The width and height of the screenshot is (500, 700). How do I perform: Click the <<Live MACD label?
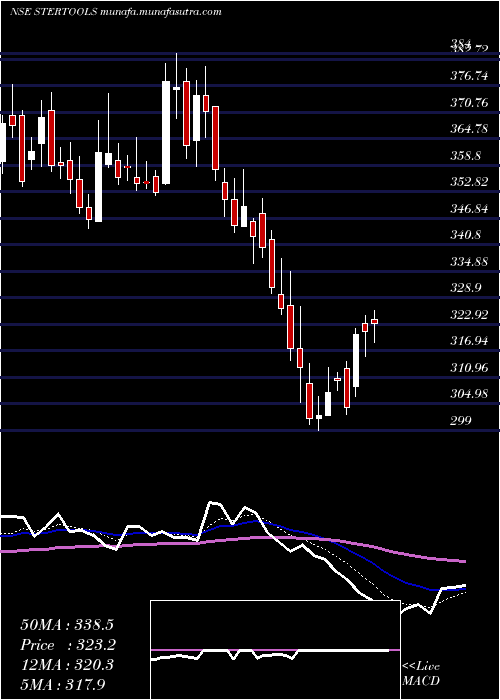click(x=421, y=674)
